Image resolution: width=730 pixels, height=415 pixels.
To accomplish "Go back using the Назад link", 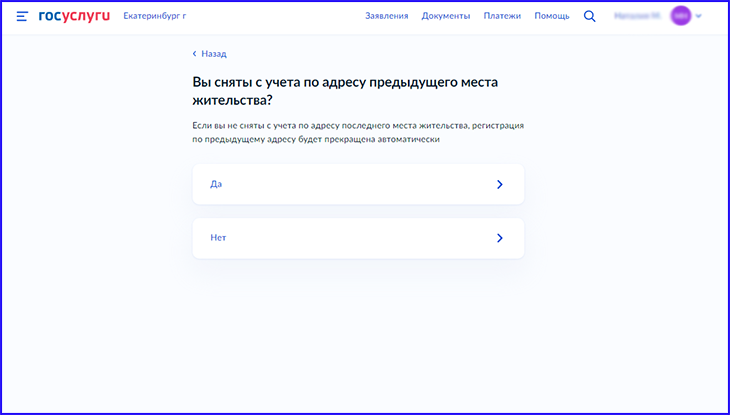I will (x=213, y=54).
